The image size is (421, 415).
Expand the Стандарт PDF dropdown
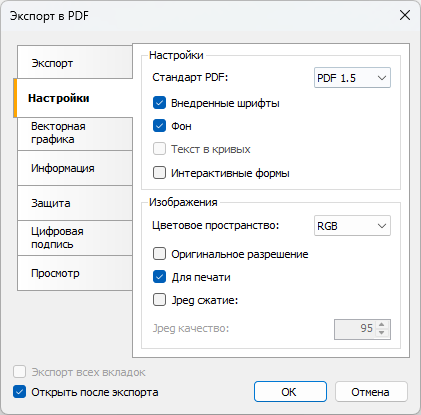click(x=352, y=78)
